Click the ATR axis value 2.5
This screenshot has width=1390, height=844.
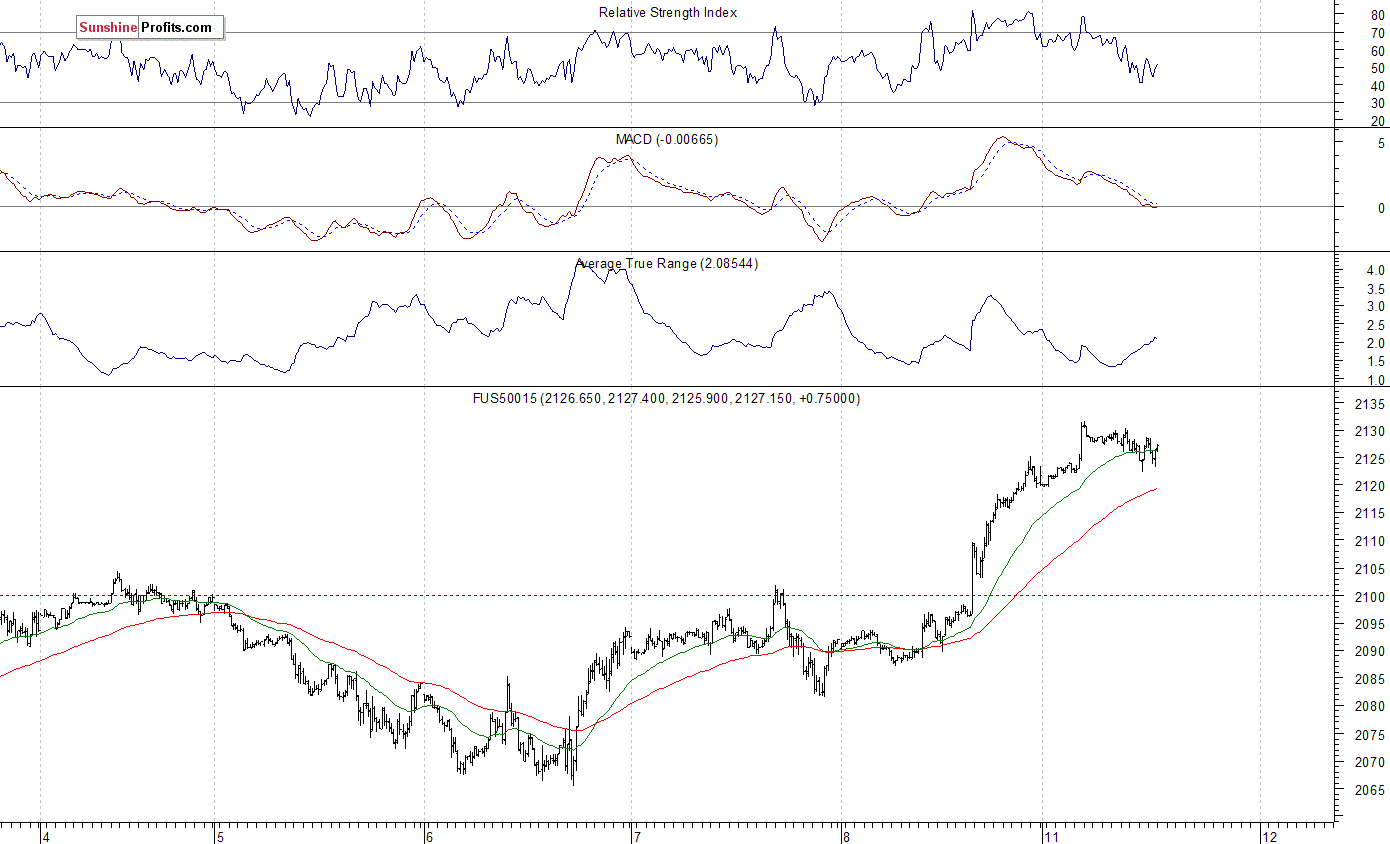[1375, 326]
